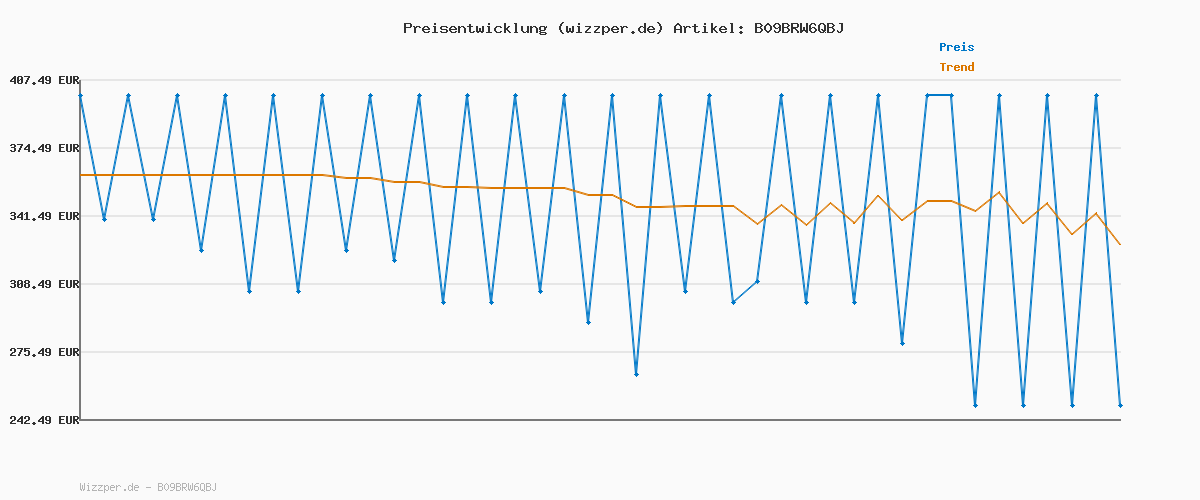The height and width of the screenshot is (500, 1200).
Task: Click the highest peak of the orange trend line
Action: point(999,192)
